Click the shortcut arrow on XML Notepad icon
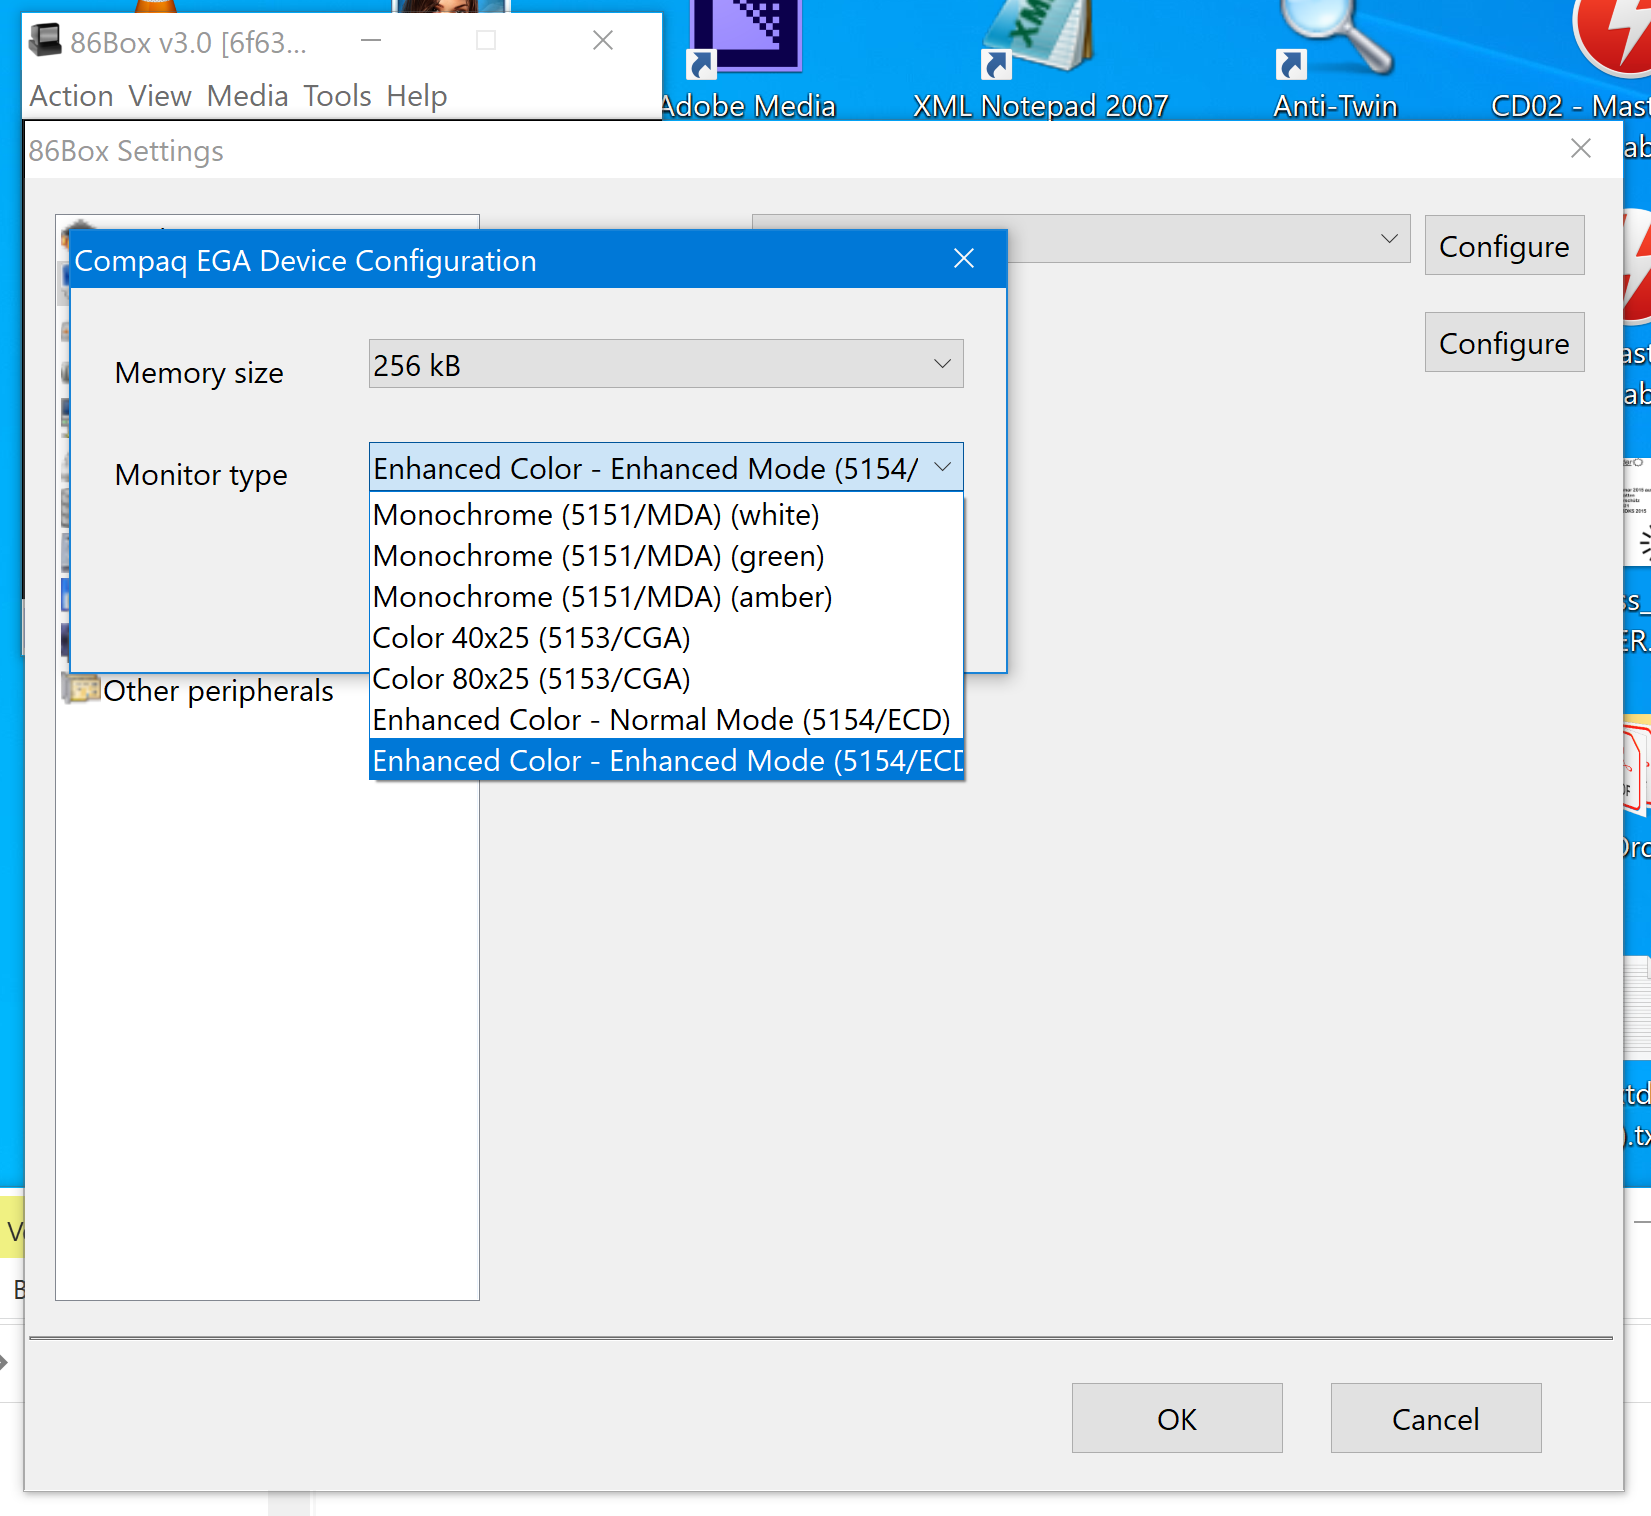Image resolution: width=1651 pixels, height=1516 pixels. 996,65
